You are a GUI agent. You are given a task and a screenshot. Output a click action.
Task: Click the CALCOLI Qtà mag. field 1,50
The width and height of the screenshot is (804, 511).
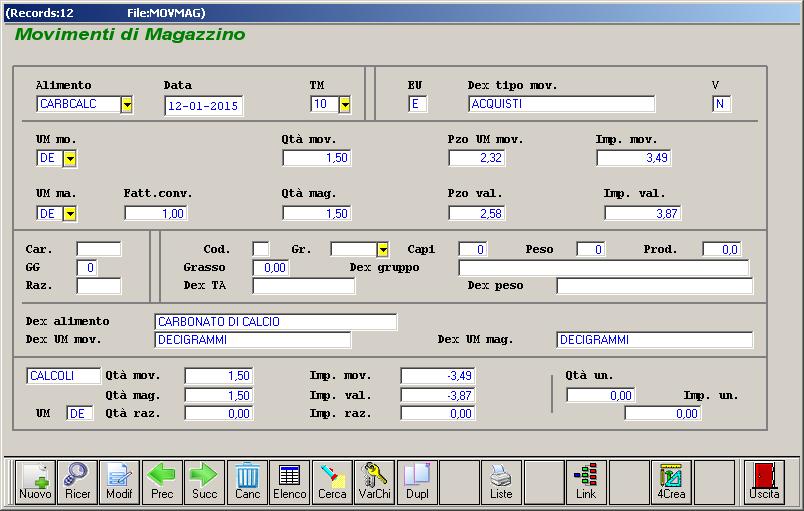pyautogui.click(x=219, y=395)
